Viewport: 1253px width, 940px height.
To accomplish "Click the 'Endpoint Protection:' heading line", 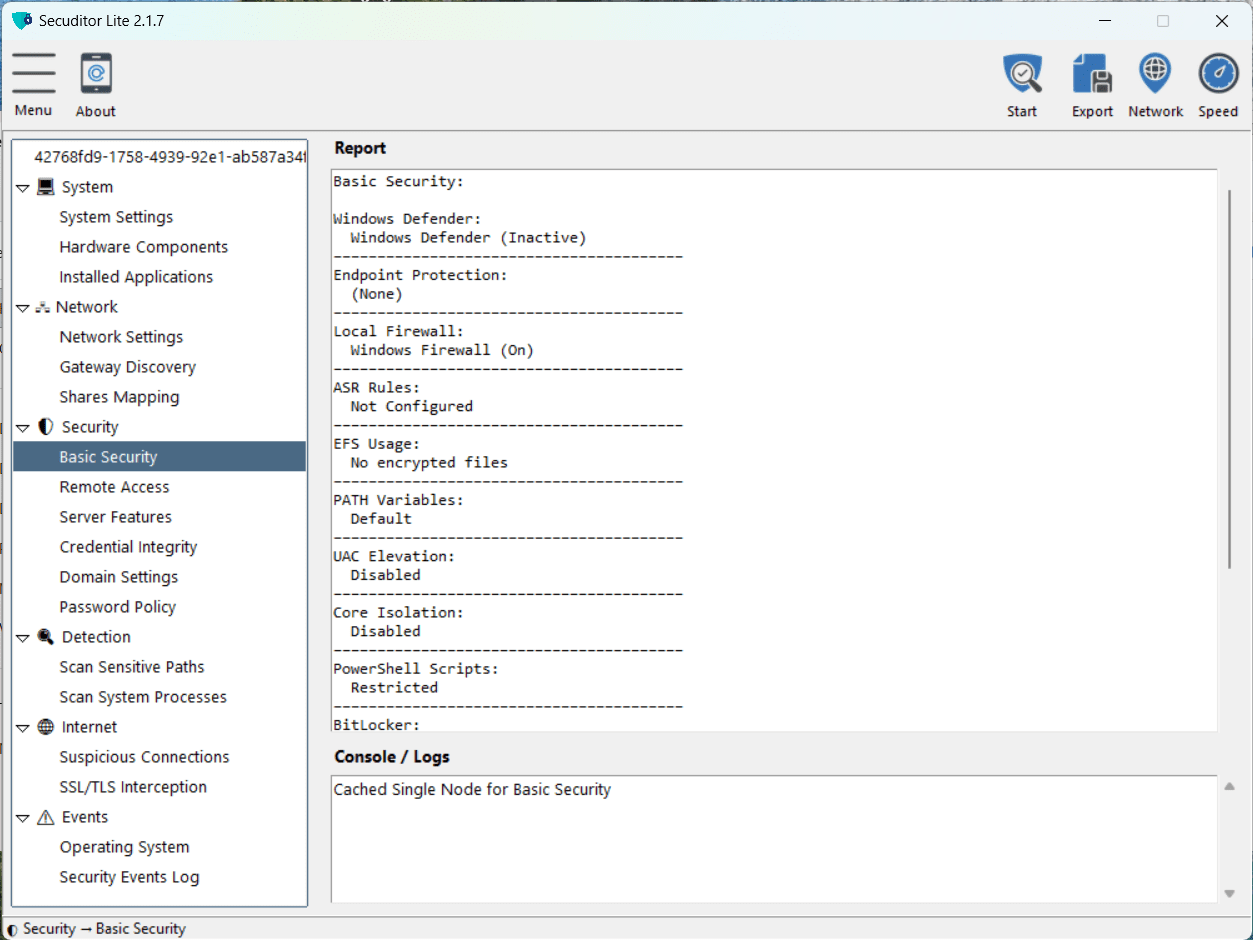I will pyautogui.click(x=420, y=275).
